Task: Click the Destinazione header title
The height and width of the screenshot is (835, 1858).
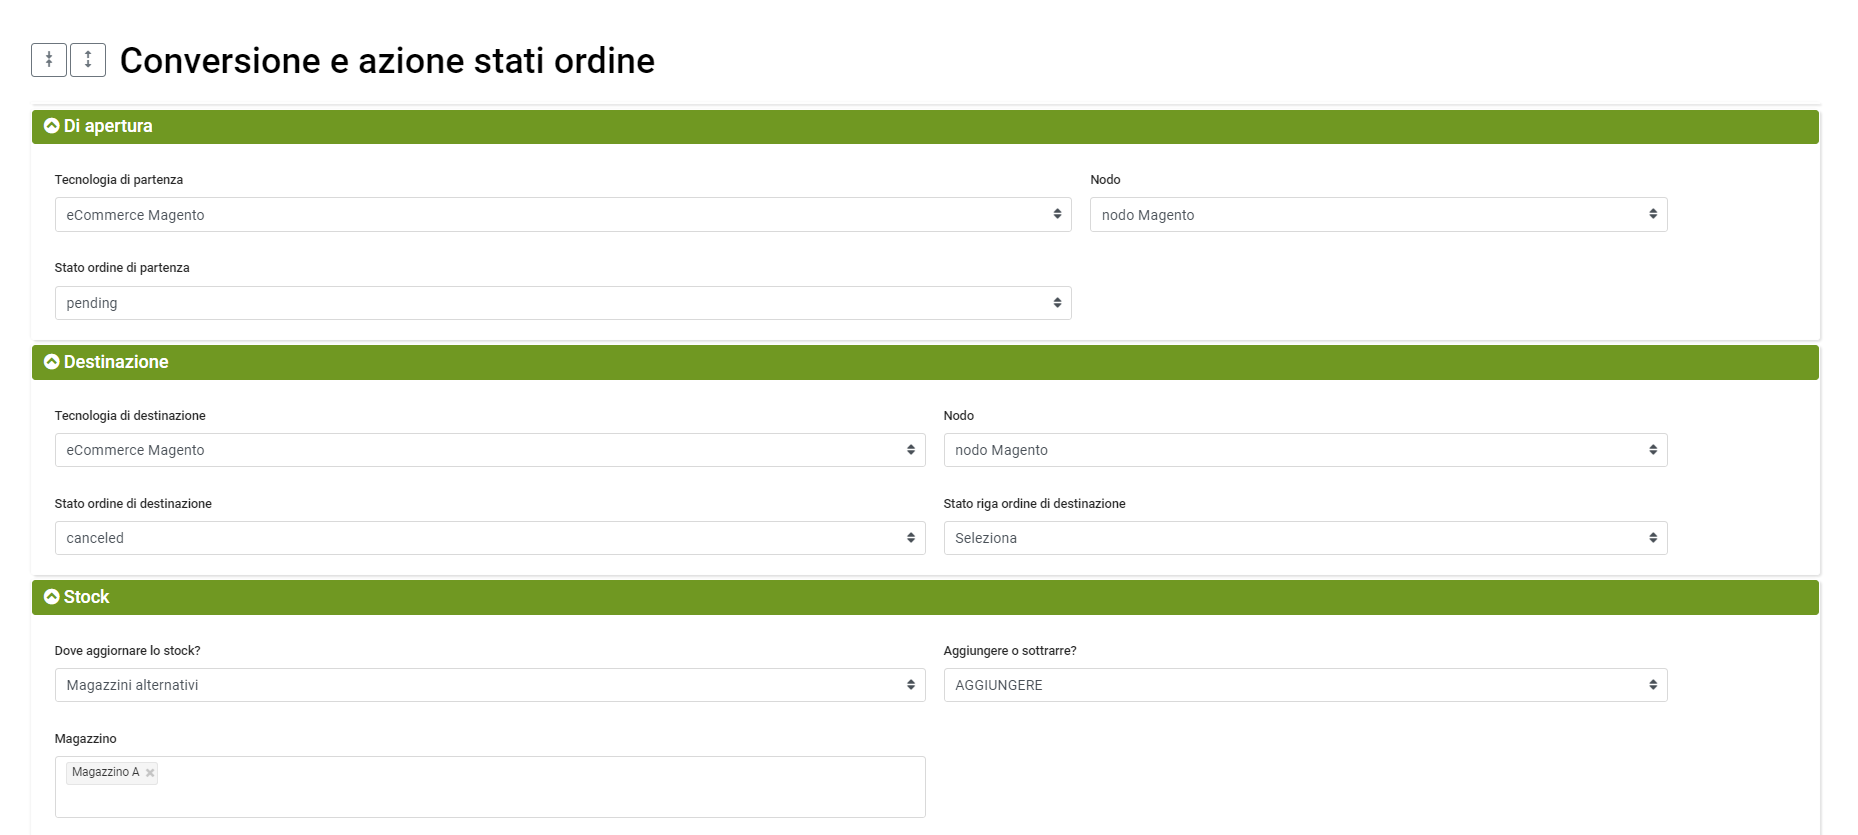Action: coord(116,362)
